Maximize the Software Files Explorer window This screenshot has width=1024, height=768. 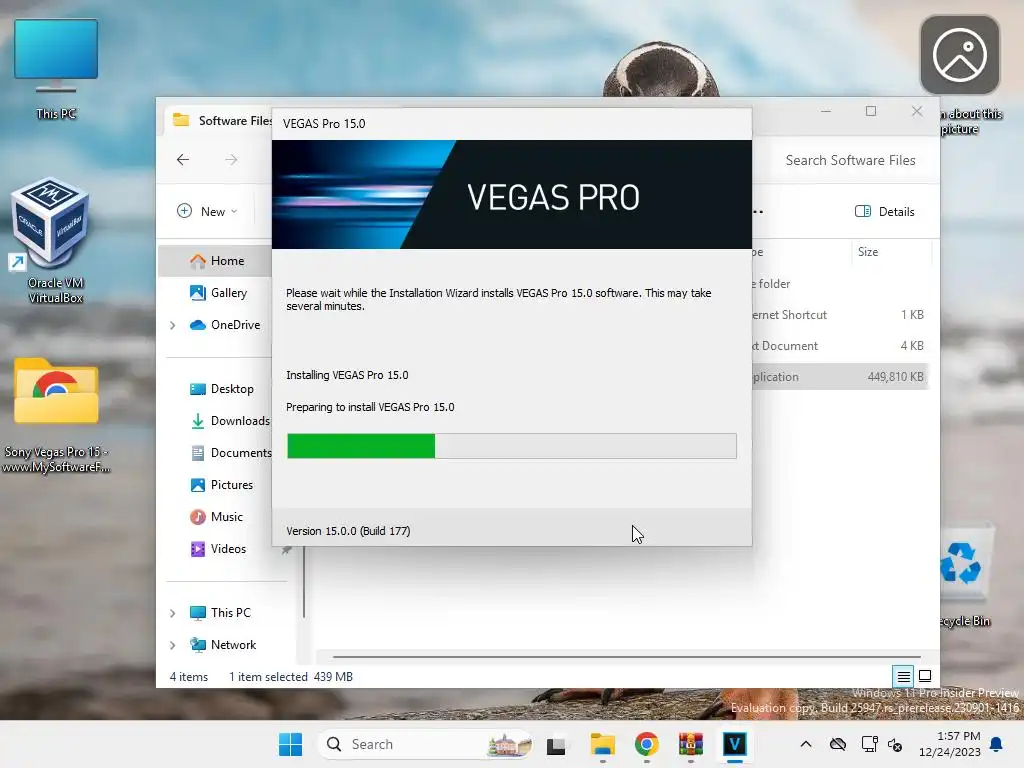tap(871, 112)
